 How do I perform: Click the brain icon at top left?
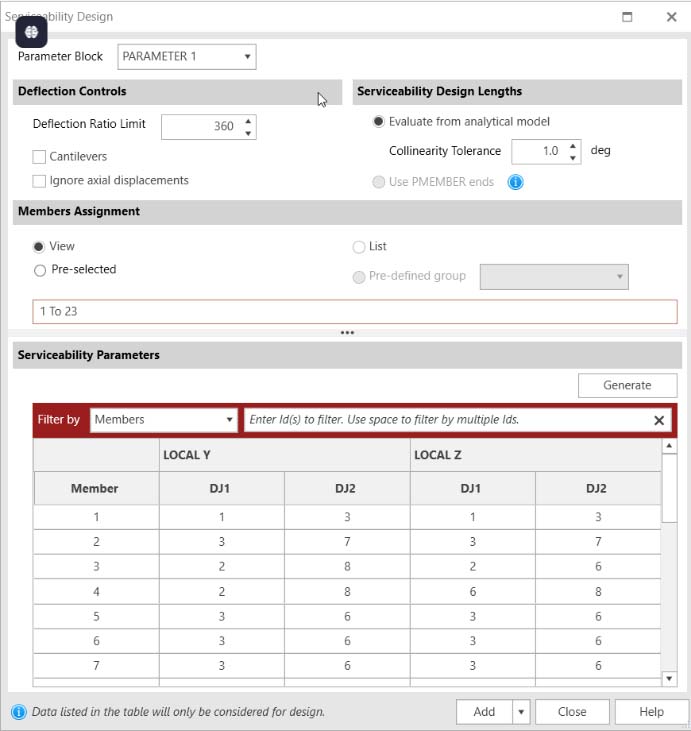tap(31, 32)
